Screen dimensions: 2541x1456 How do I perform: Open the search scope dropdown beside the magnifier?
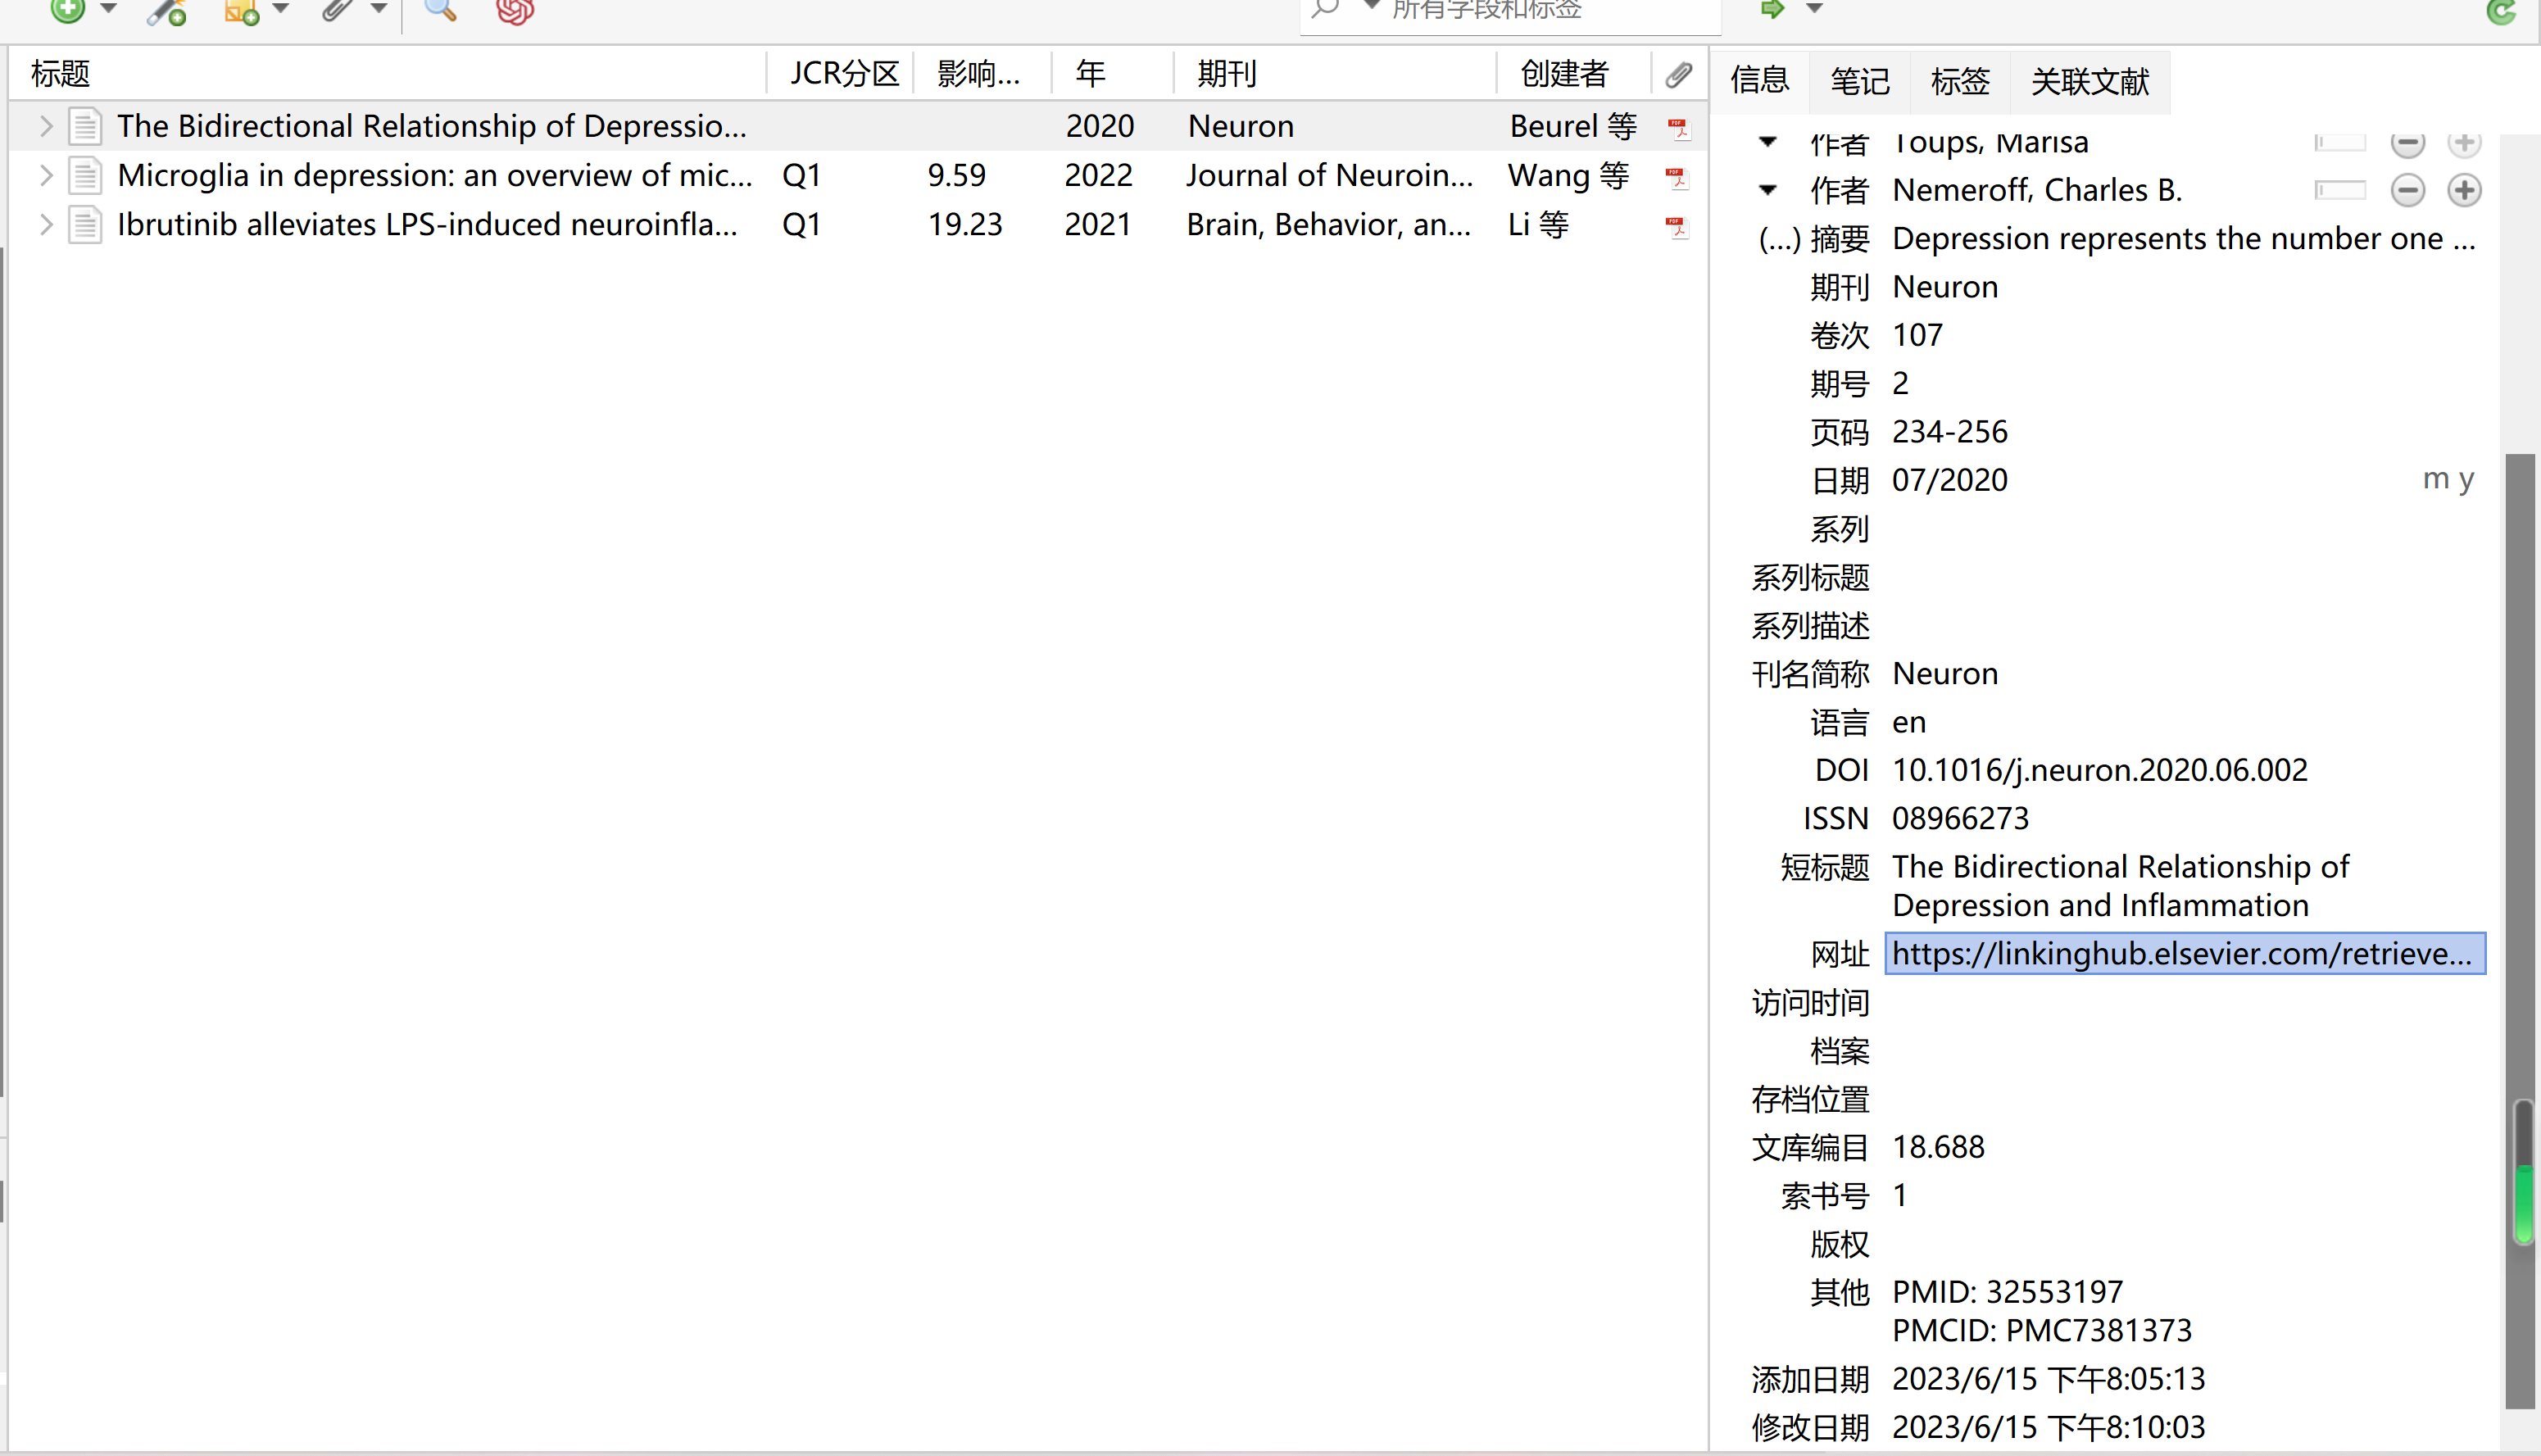[x=1369, y=5]
